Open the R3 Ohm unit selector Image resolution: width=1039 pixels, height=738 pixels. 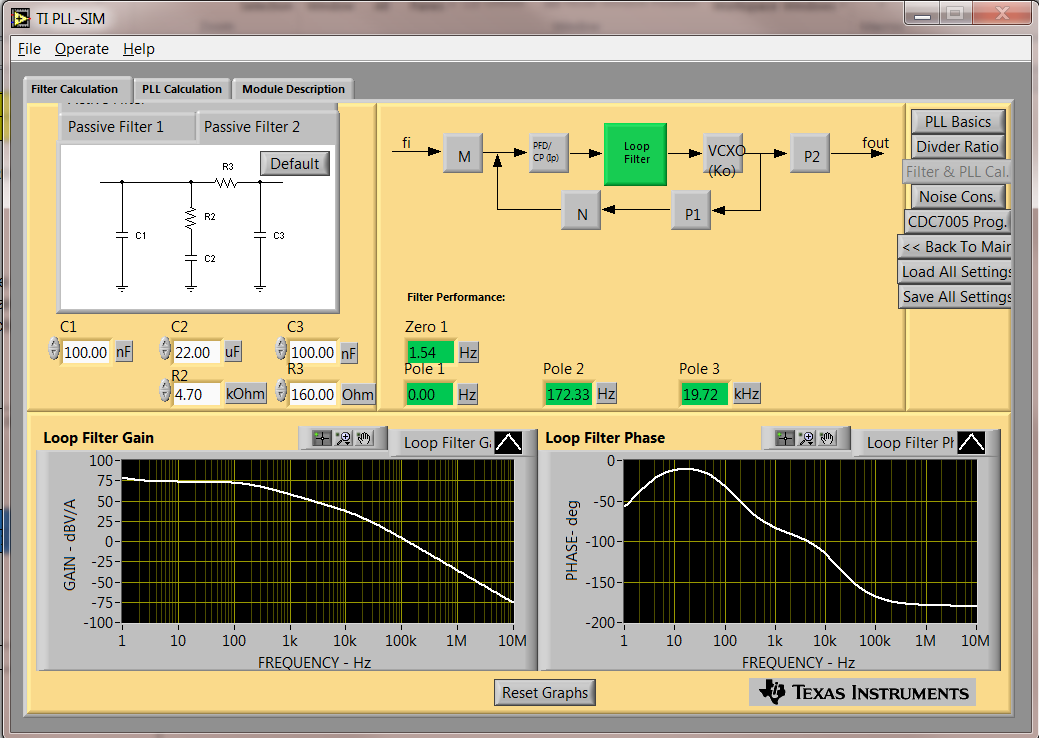click(x=358, y=394)
